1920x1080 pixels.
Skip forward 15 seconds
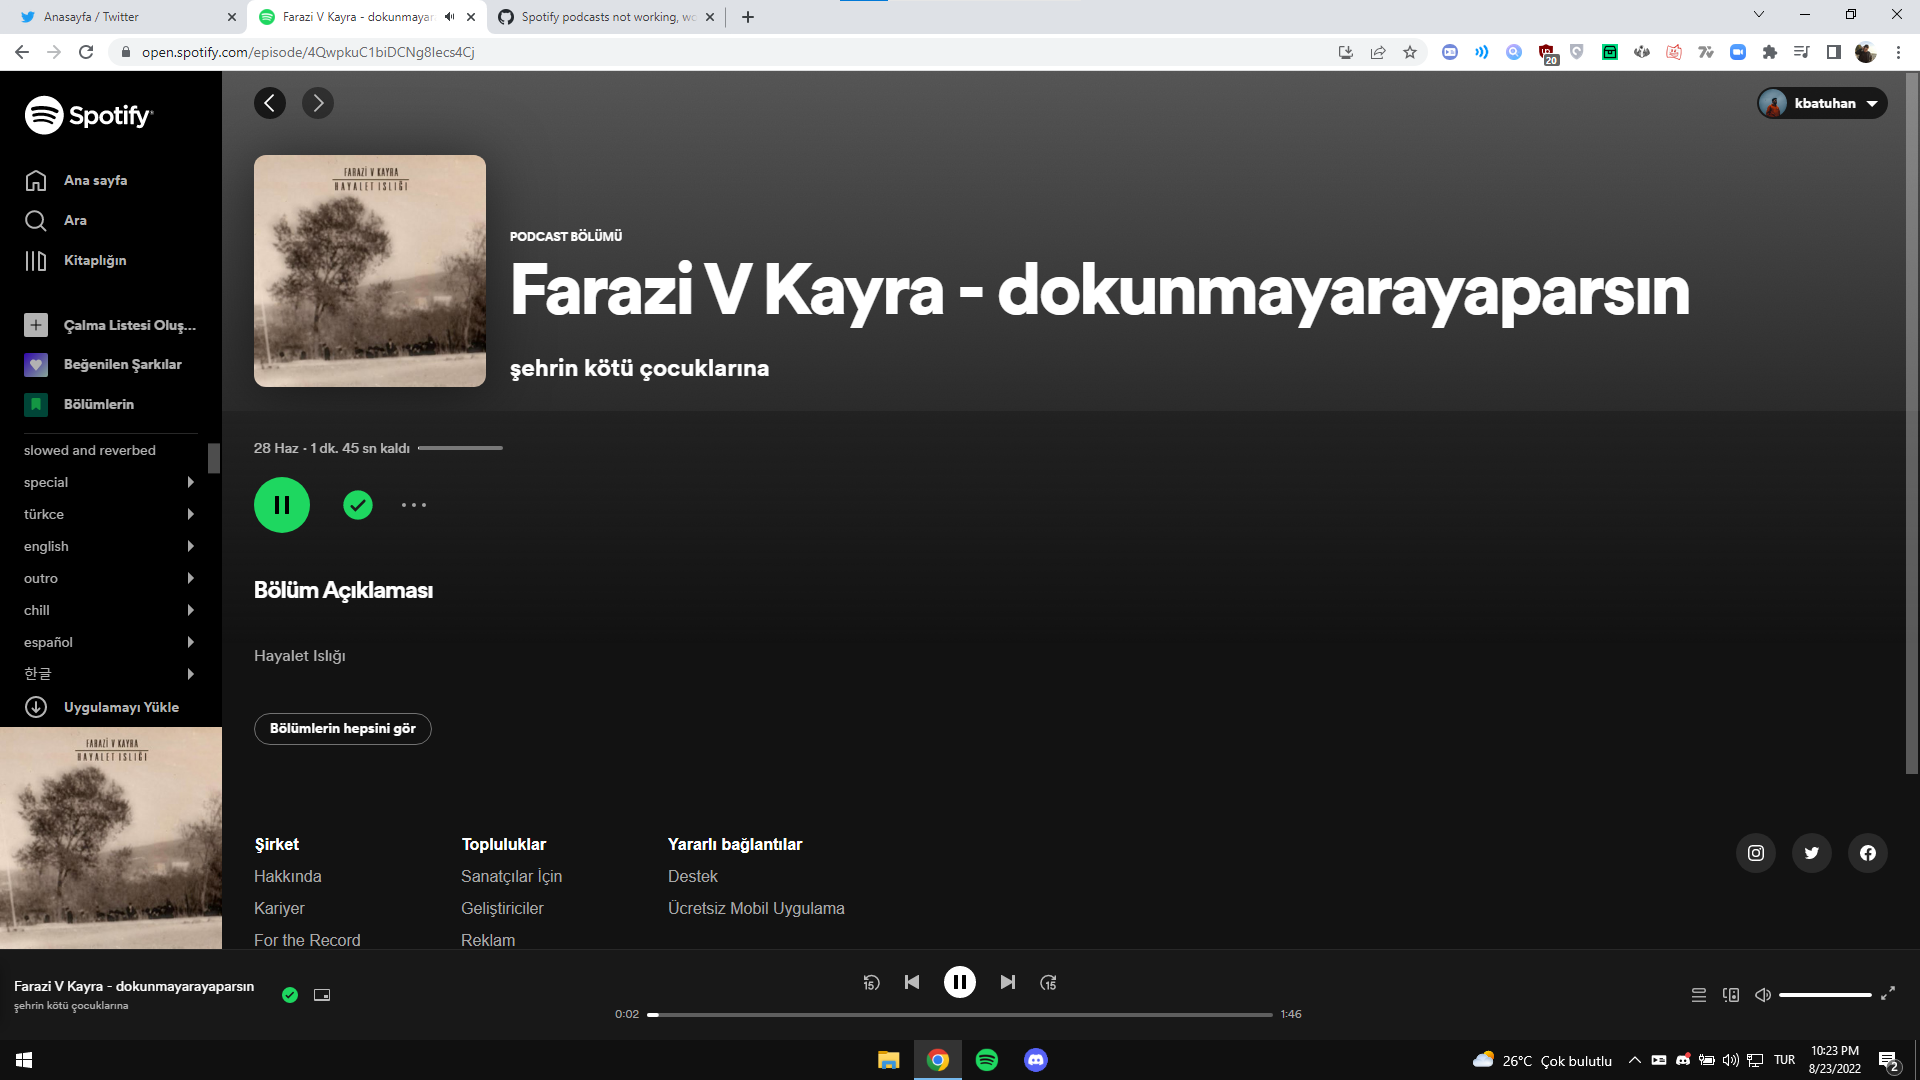point(1048,982)
